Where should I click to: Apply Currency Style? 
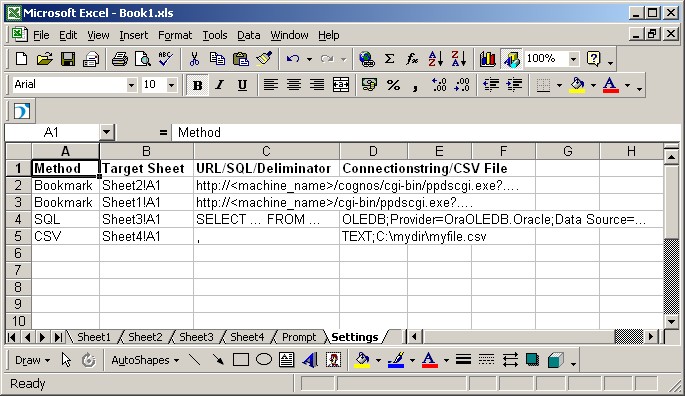pyautogui.click(x=369, y=85)
